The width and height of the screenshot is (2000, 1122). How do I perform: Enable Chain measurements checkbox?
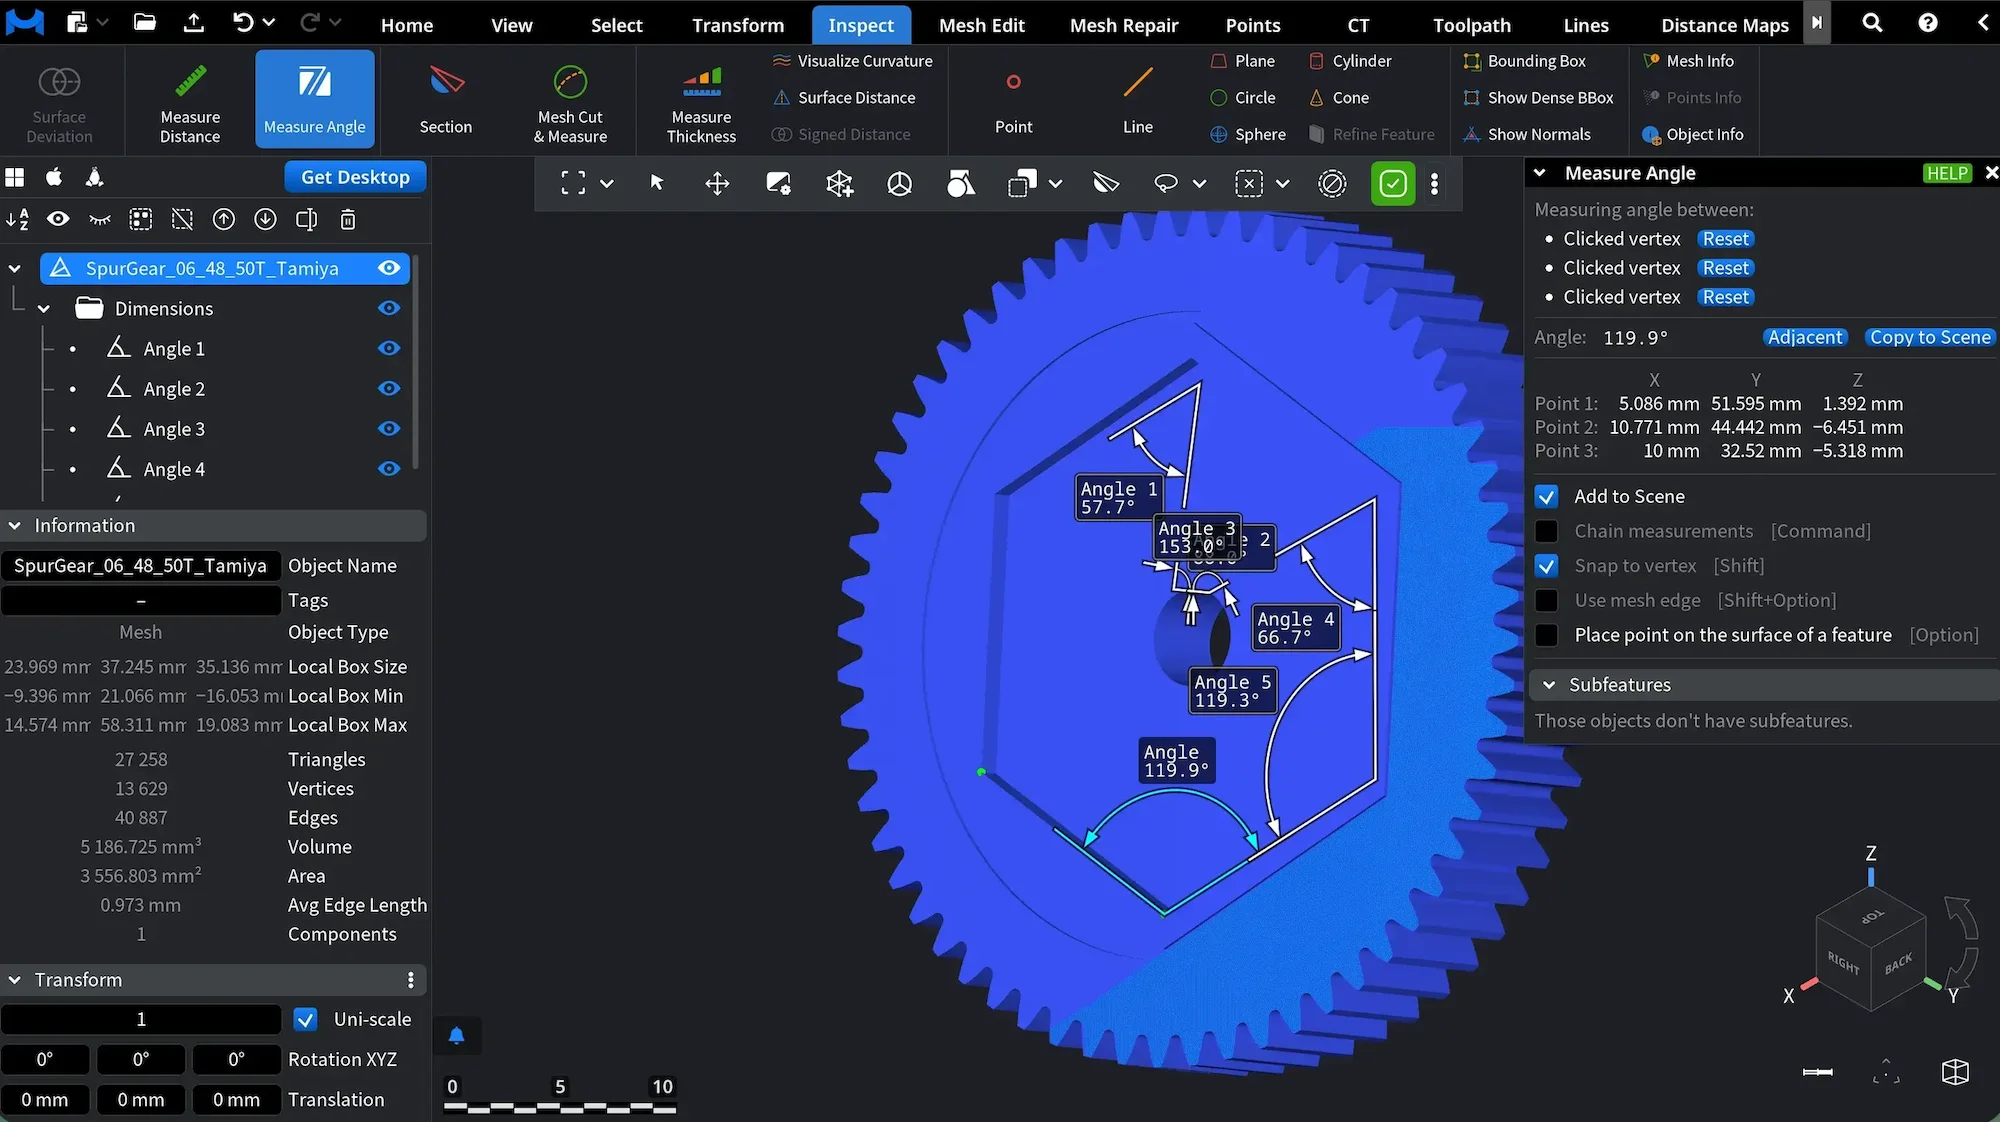point(1546,531)
